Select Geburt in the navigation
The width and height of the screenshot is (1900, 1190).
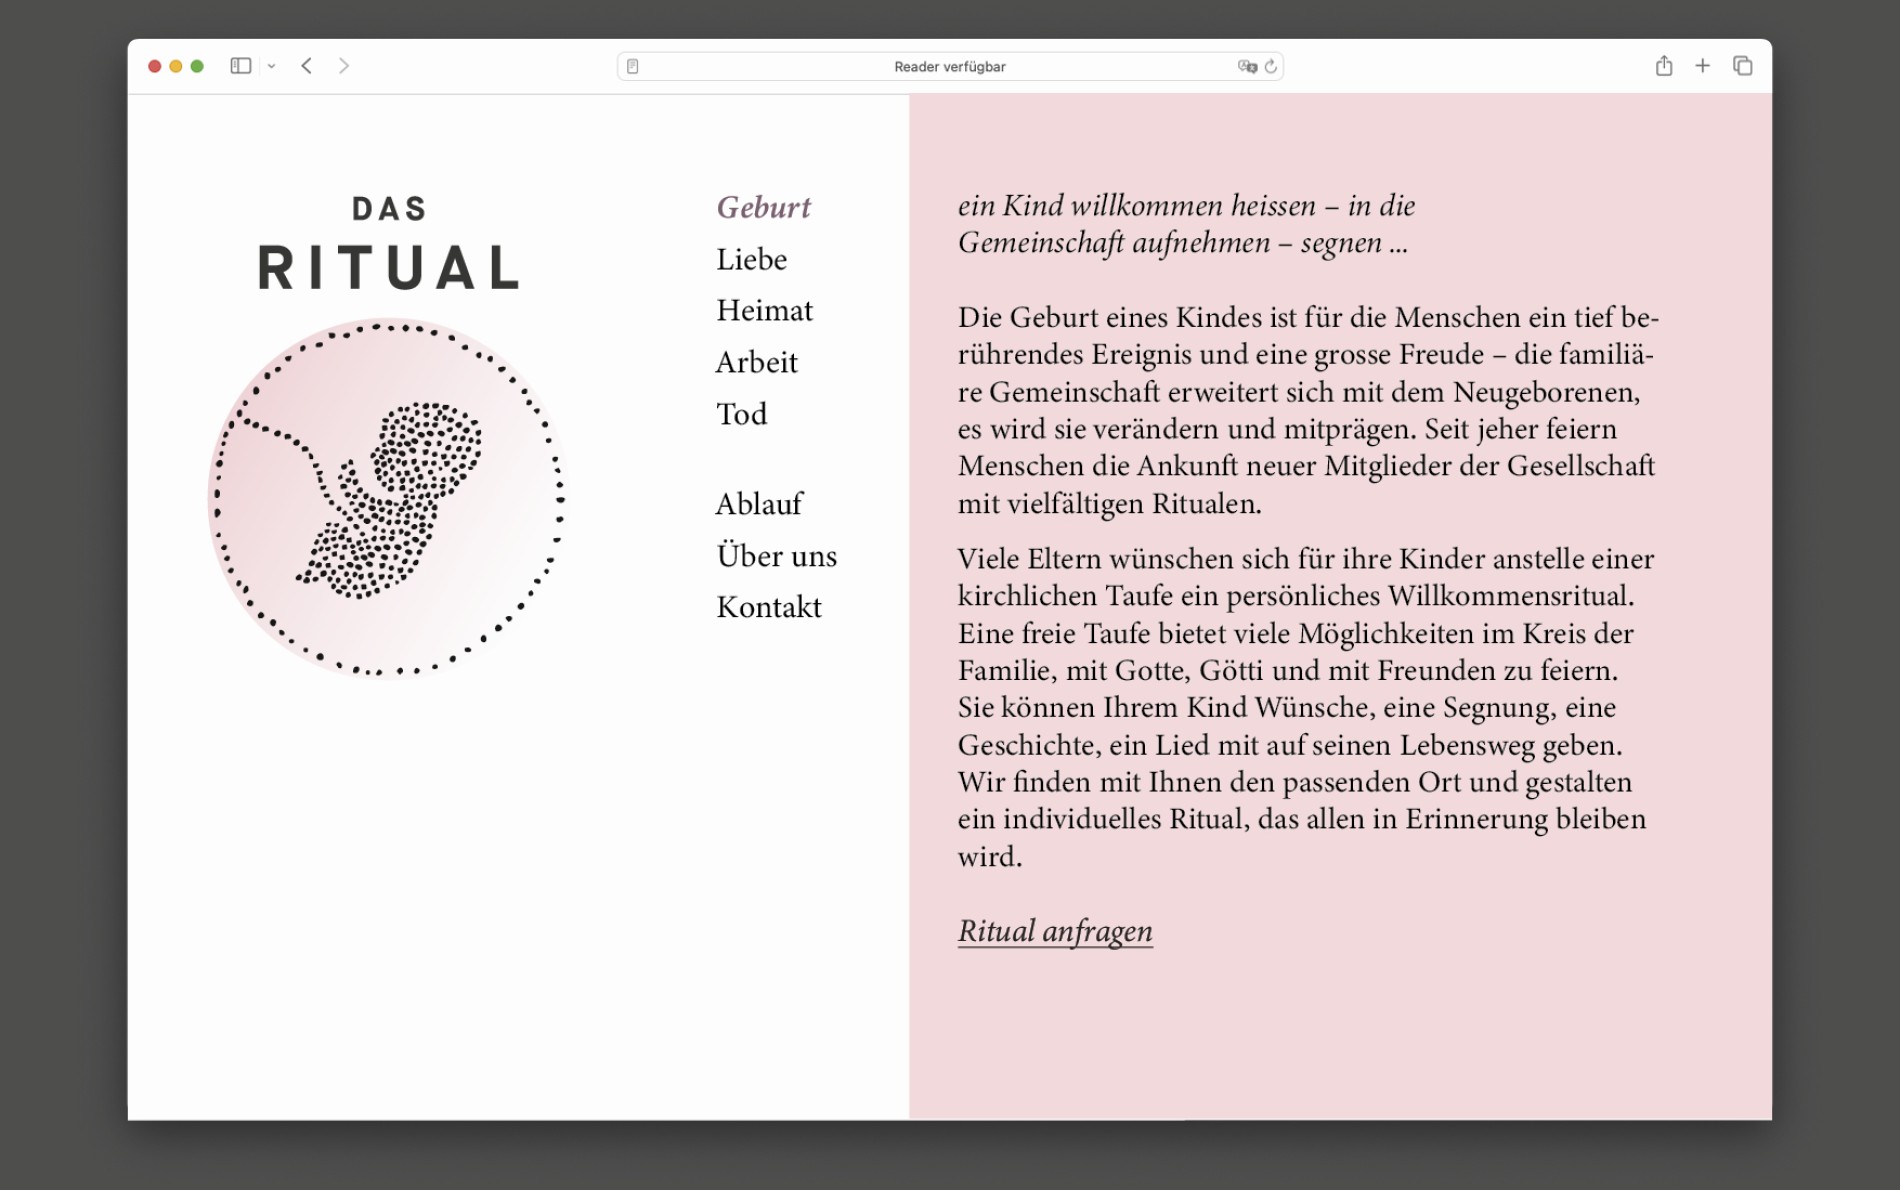pyautogui.click(x=763, y=207)
